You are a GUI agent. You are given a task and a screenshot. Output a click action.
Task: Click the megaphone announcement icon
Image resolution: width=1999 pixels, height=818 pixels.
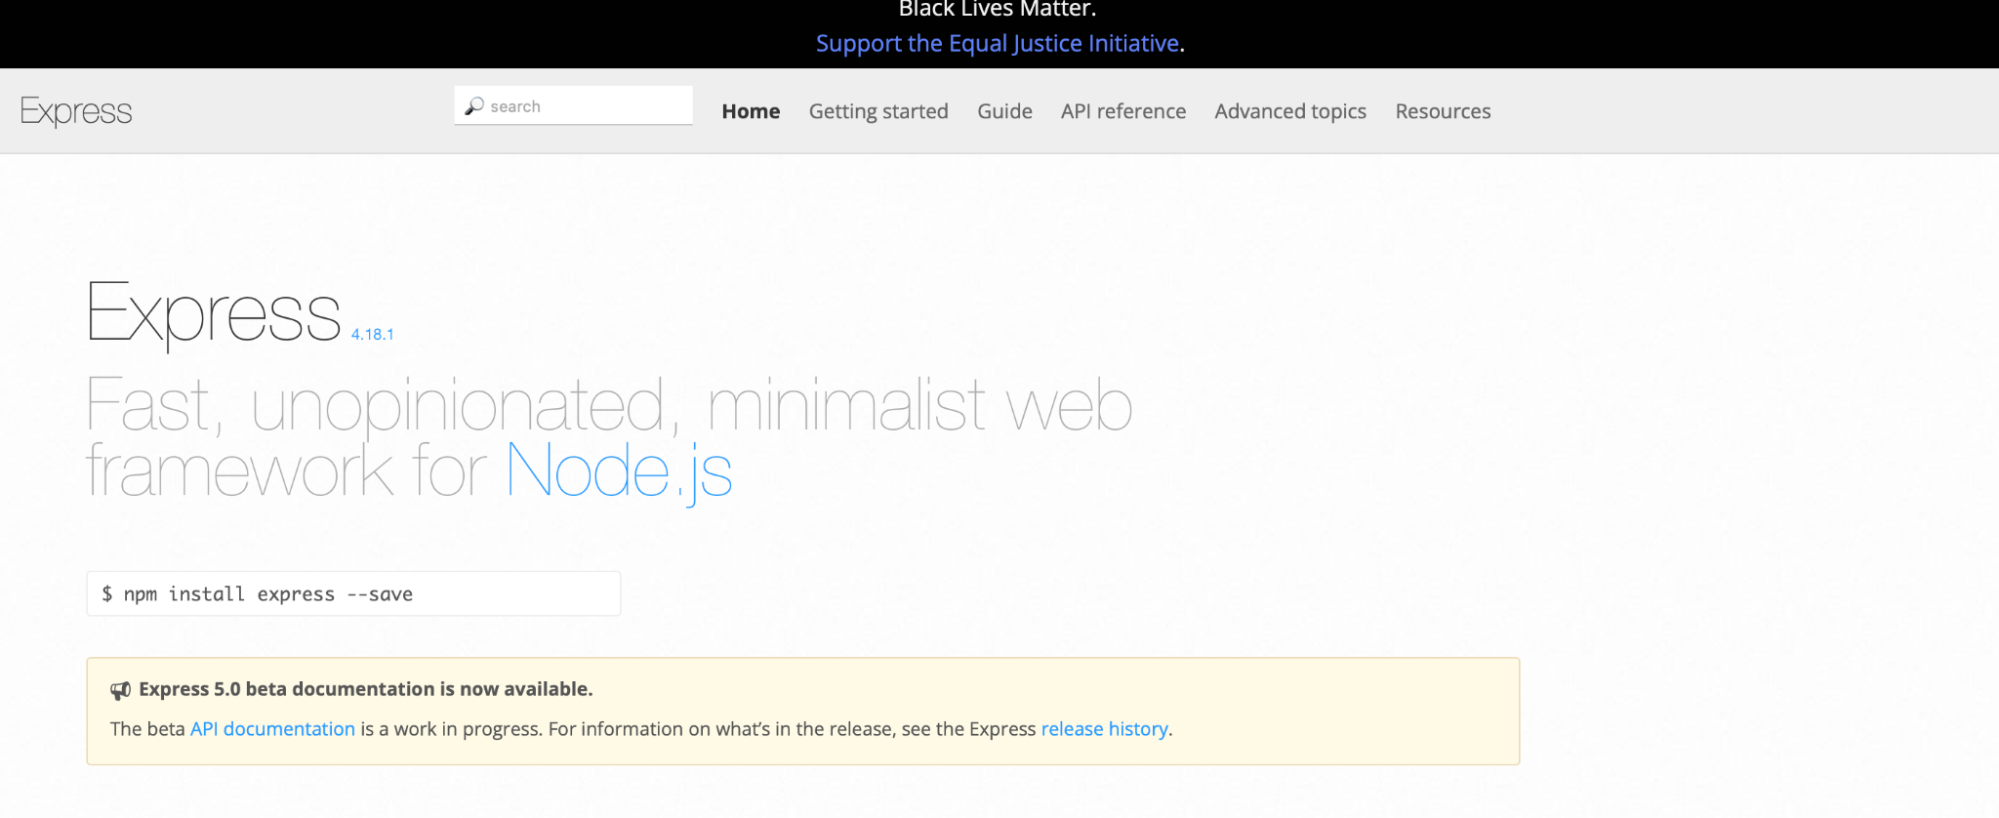pyautogui.click(x=120, y=690)
